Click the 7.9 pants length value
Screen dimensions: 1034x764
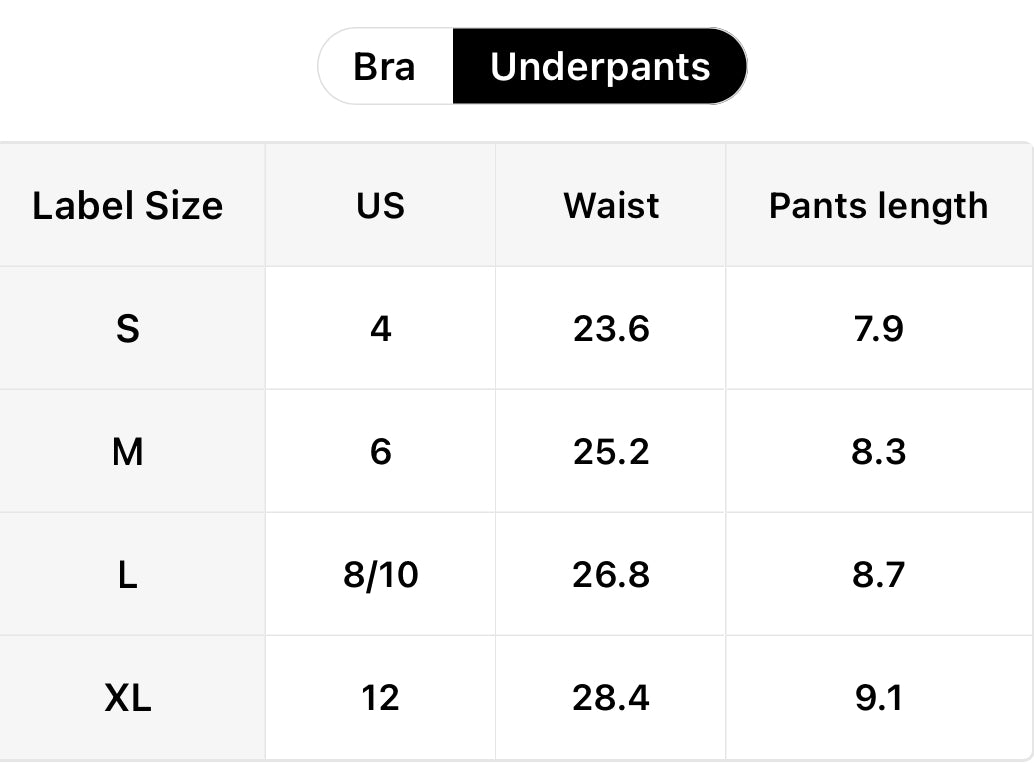click(x=878, y=329)
